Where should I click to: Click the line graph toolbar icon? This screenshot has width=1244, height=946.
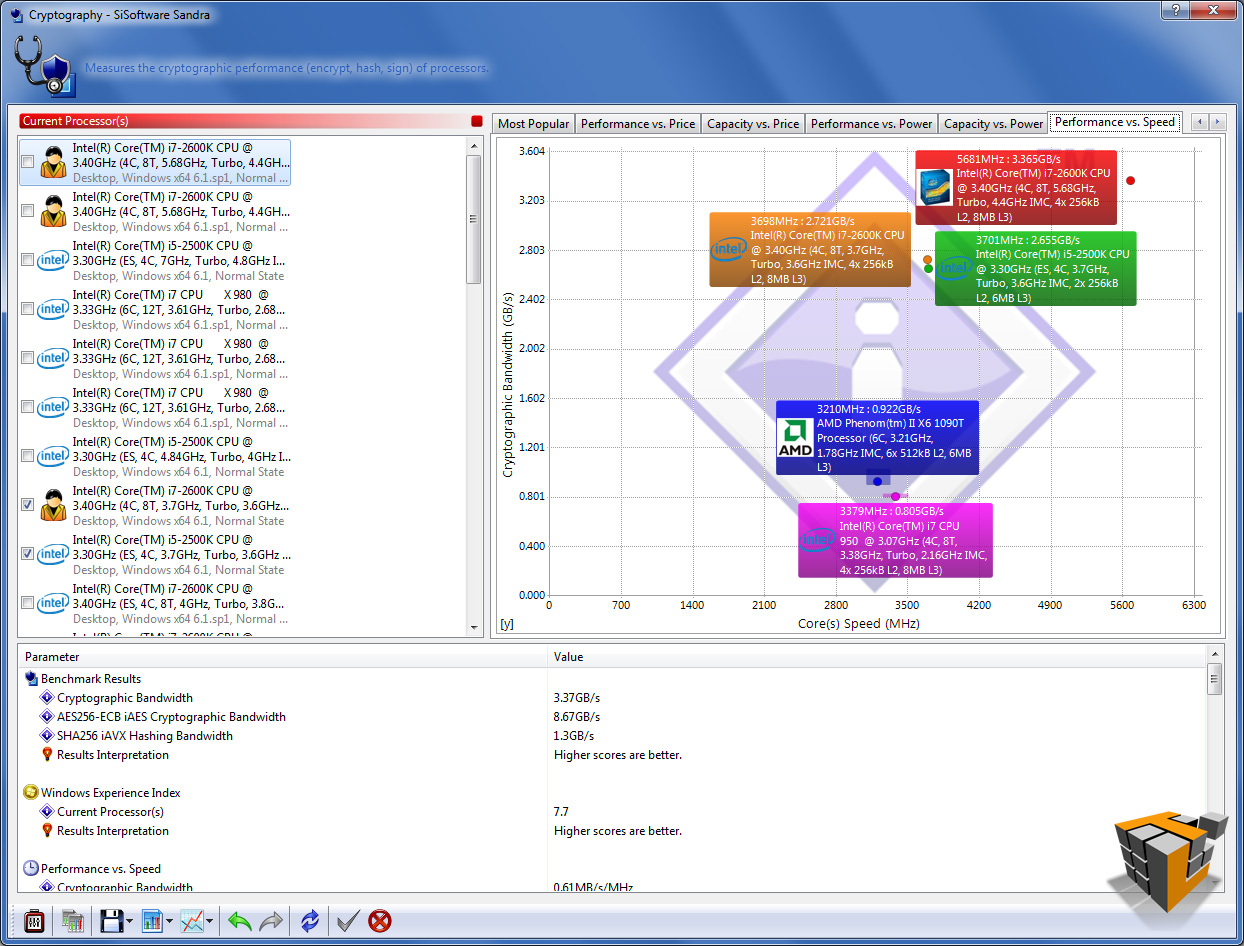(192, 920)
